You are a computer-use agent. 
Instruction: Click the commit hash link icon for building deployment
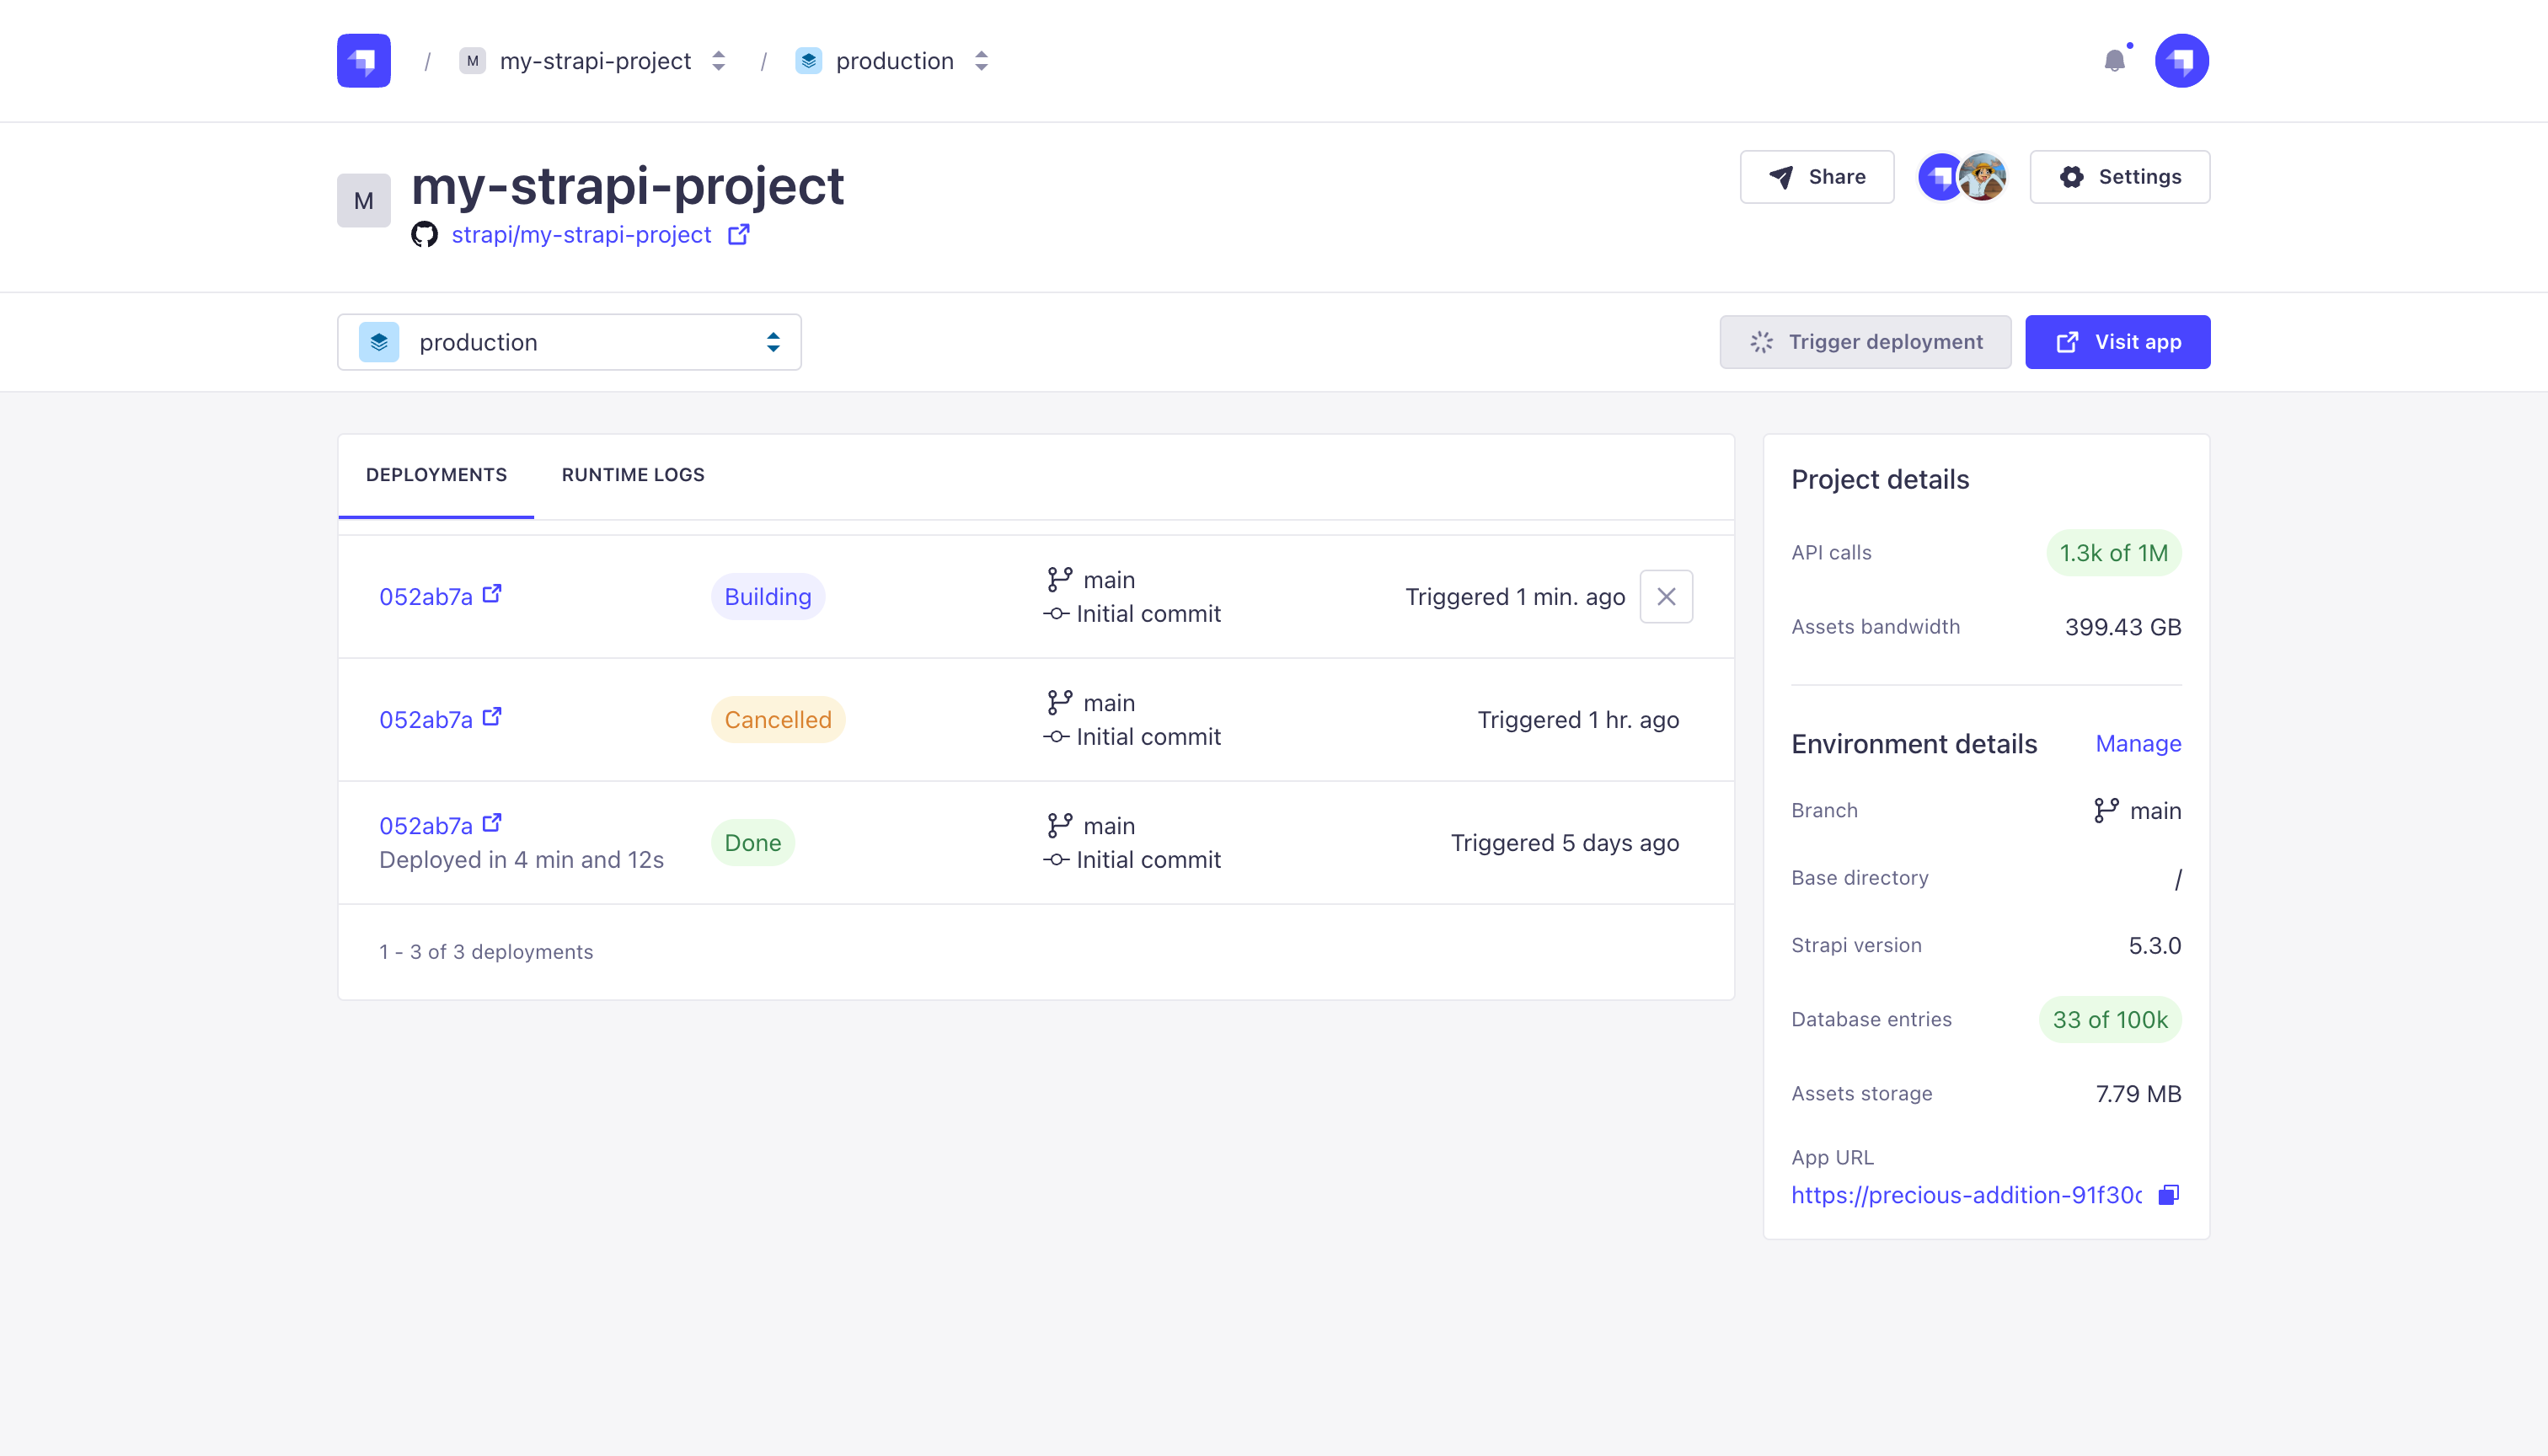(x=495, y=595)
